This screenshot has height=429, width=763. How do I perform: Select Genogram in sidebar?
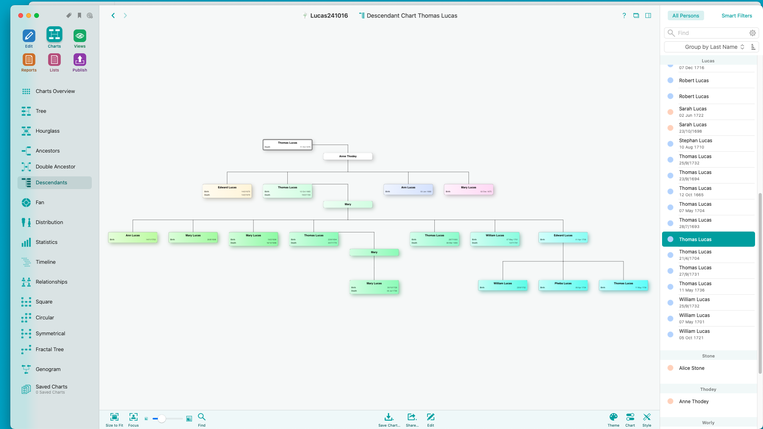tap(54, 370)
